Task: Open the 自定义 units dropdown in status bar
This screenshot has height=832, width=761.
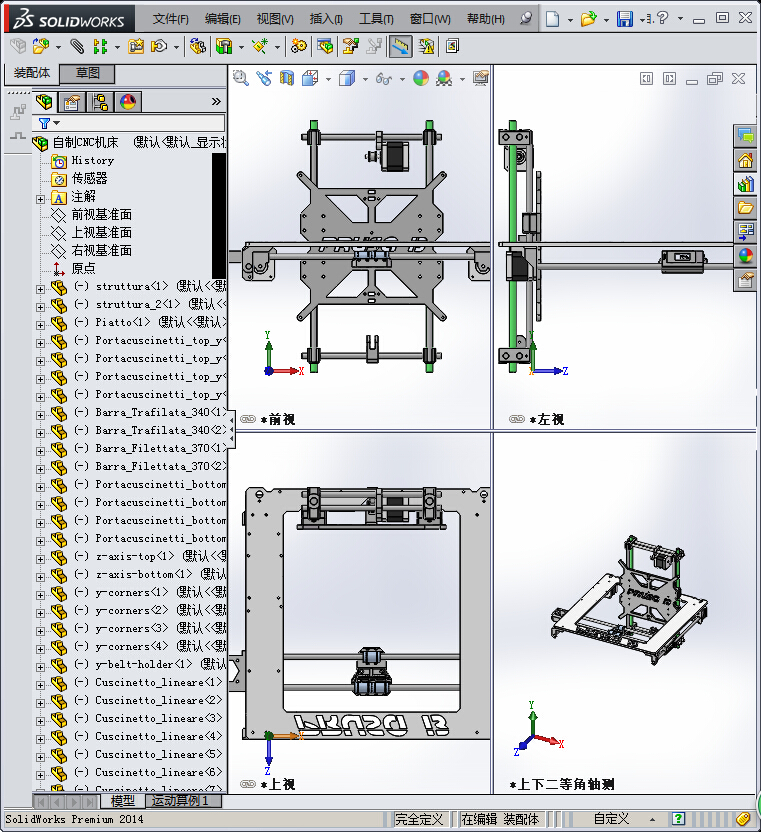Action: (624, 819)
